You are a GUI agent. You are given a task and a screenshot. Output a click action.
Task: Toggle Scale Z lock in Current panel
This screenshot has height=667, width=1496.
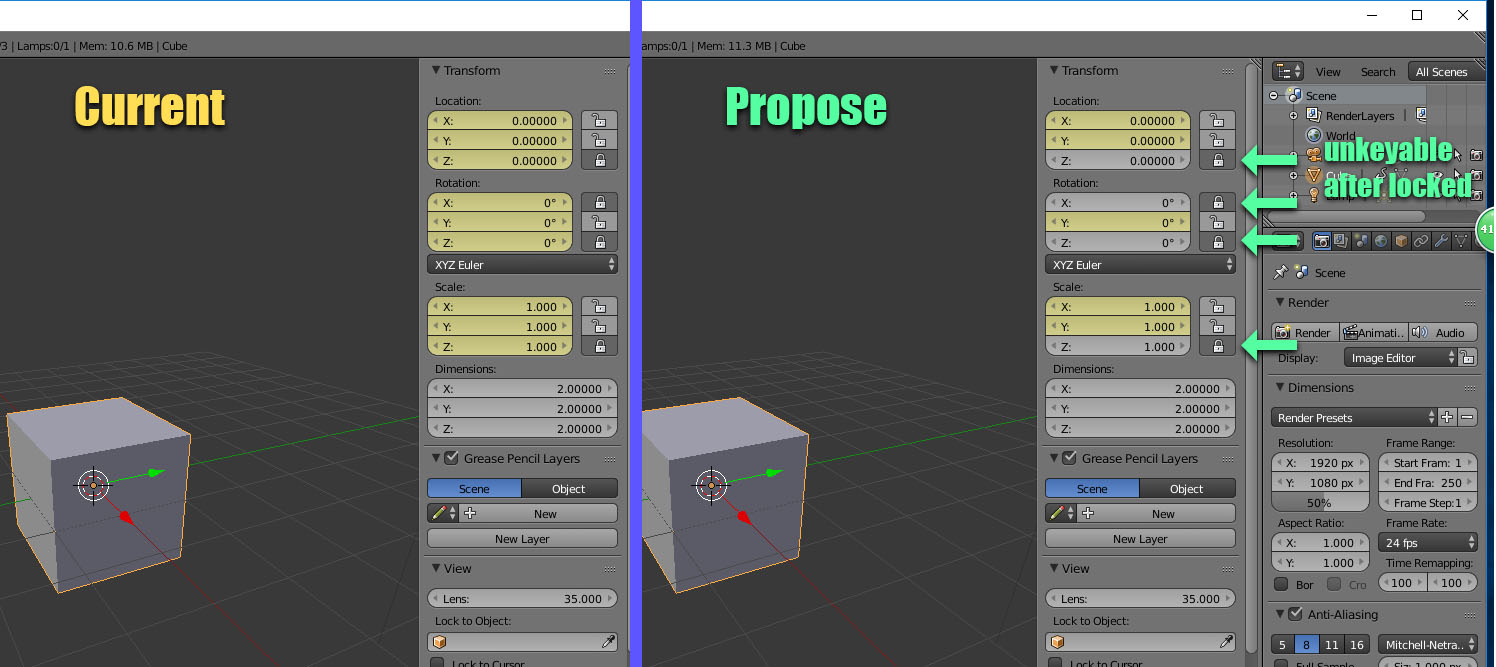point(599,347)
